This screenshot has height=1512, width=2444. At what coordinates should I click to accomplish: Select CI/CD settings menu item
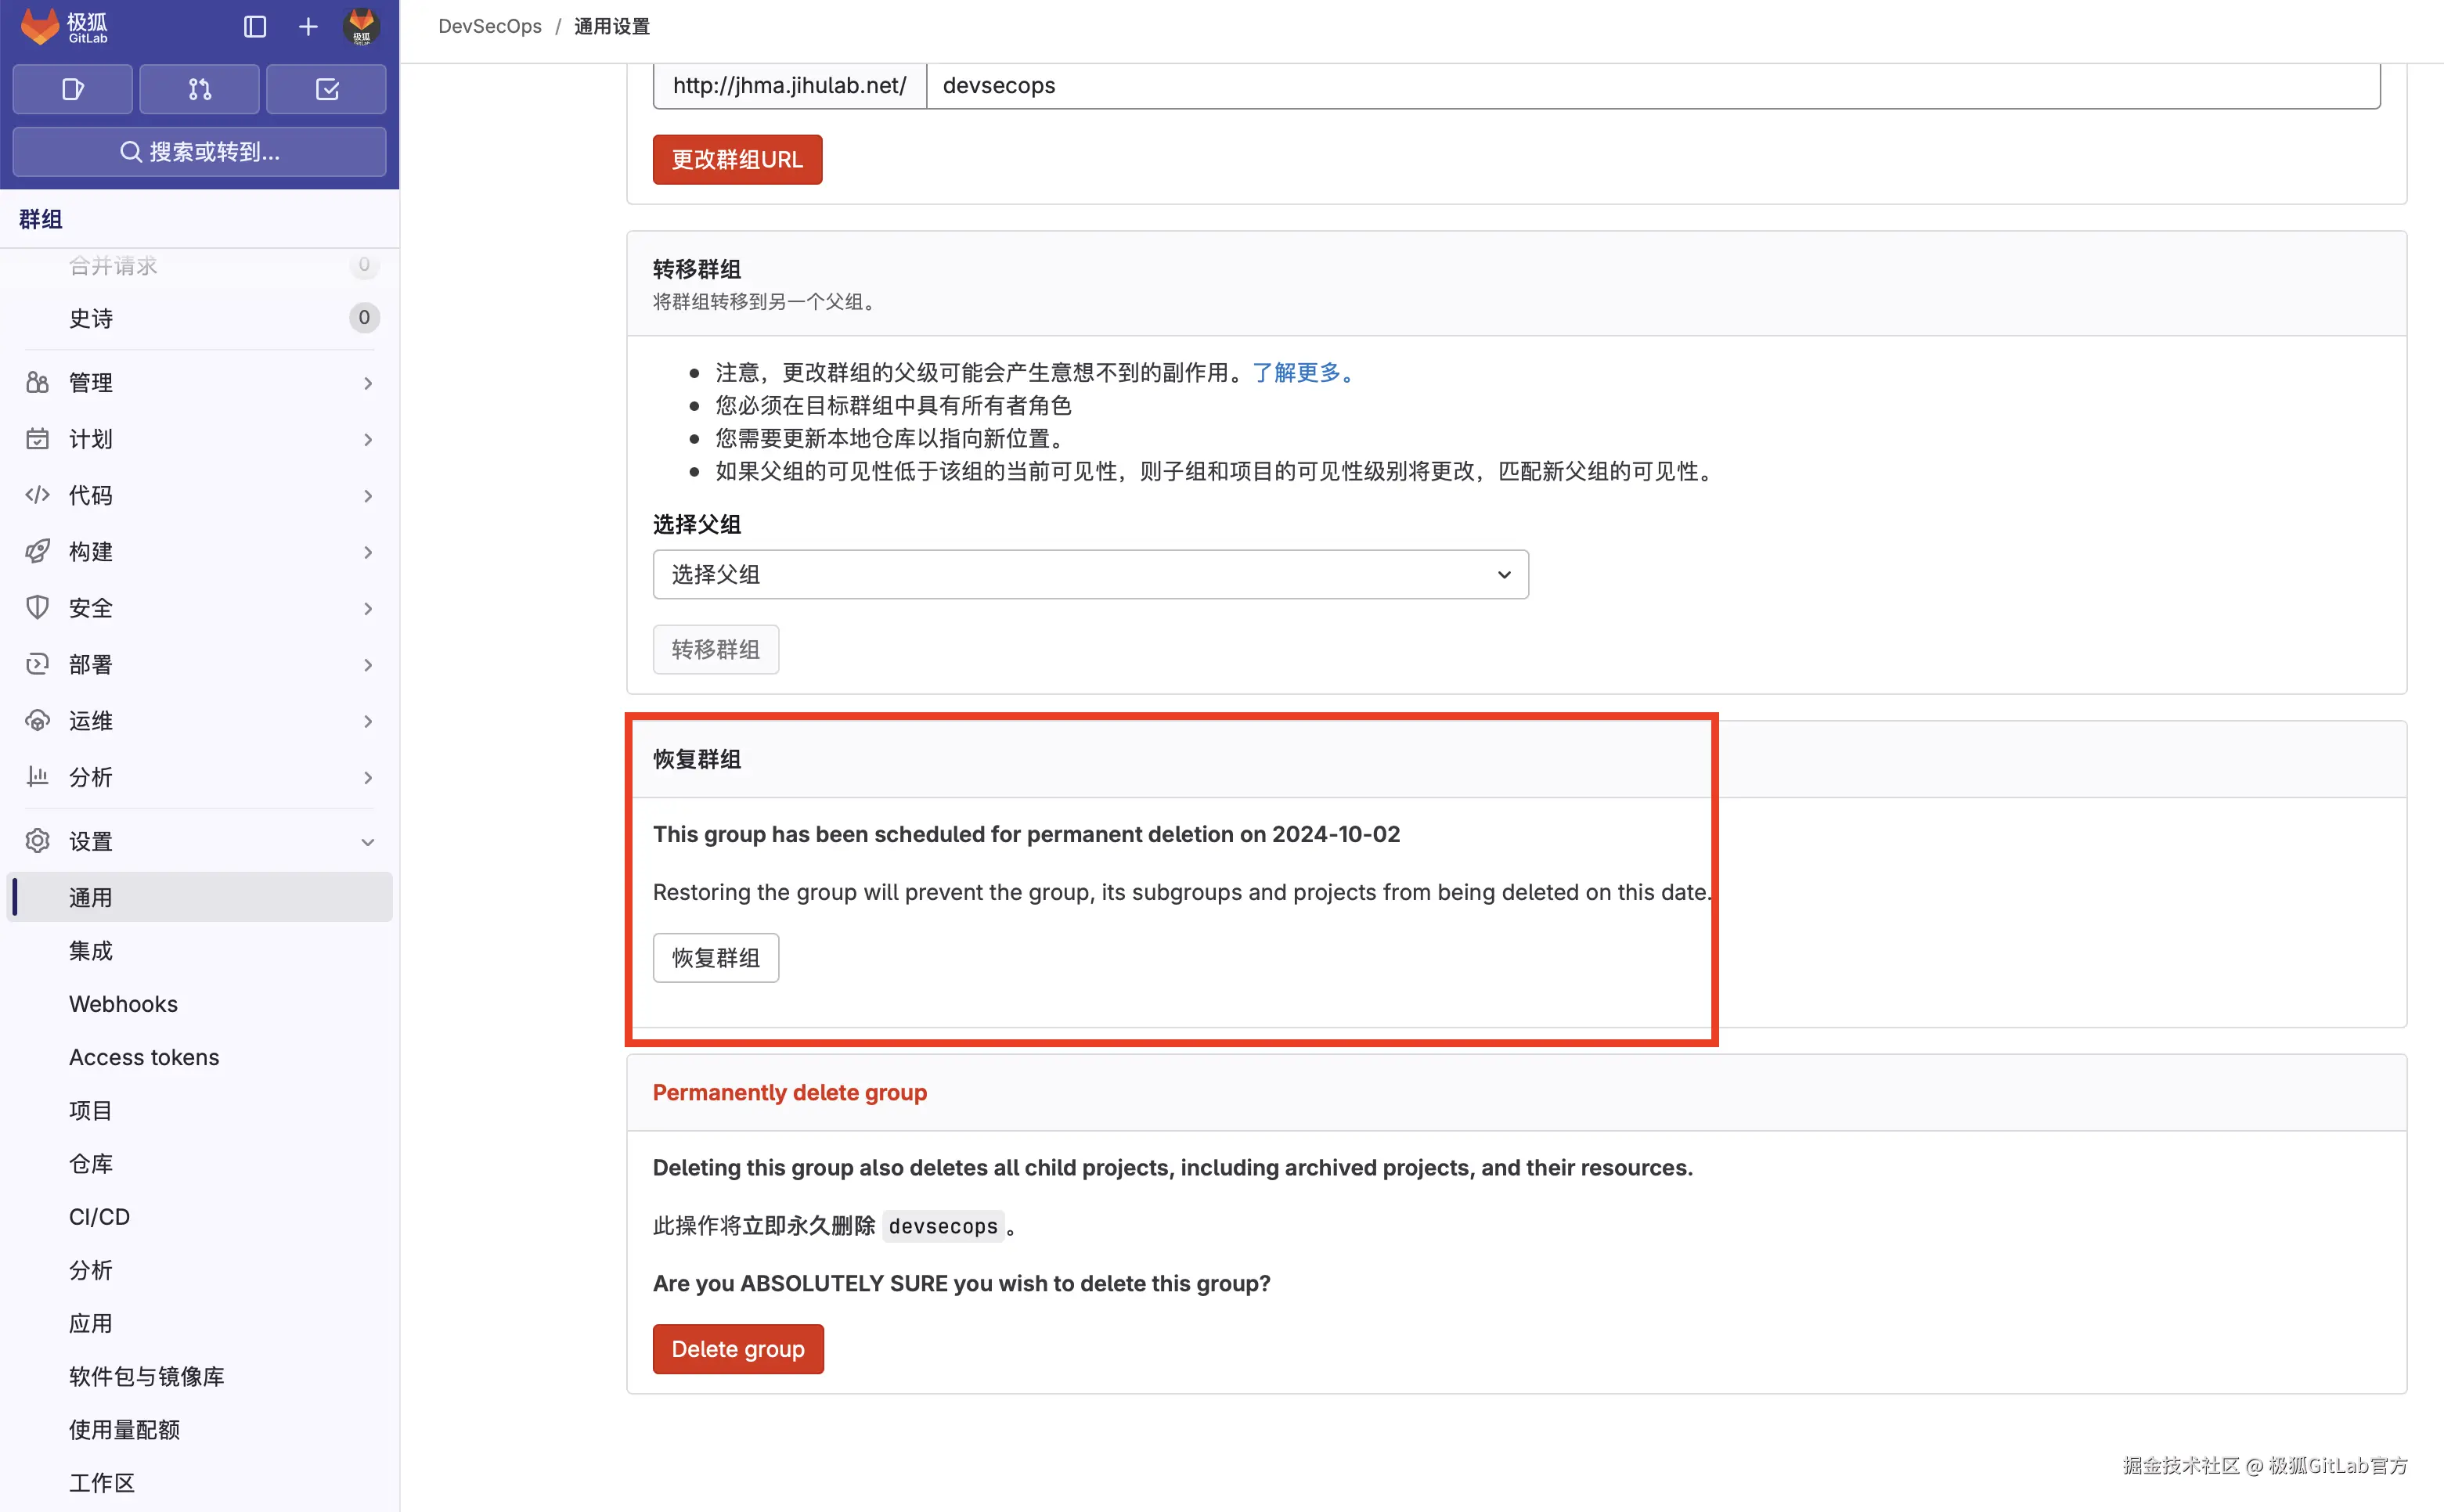point(99,1217)
